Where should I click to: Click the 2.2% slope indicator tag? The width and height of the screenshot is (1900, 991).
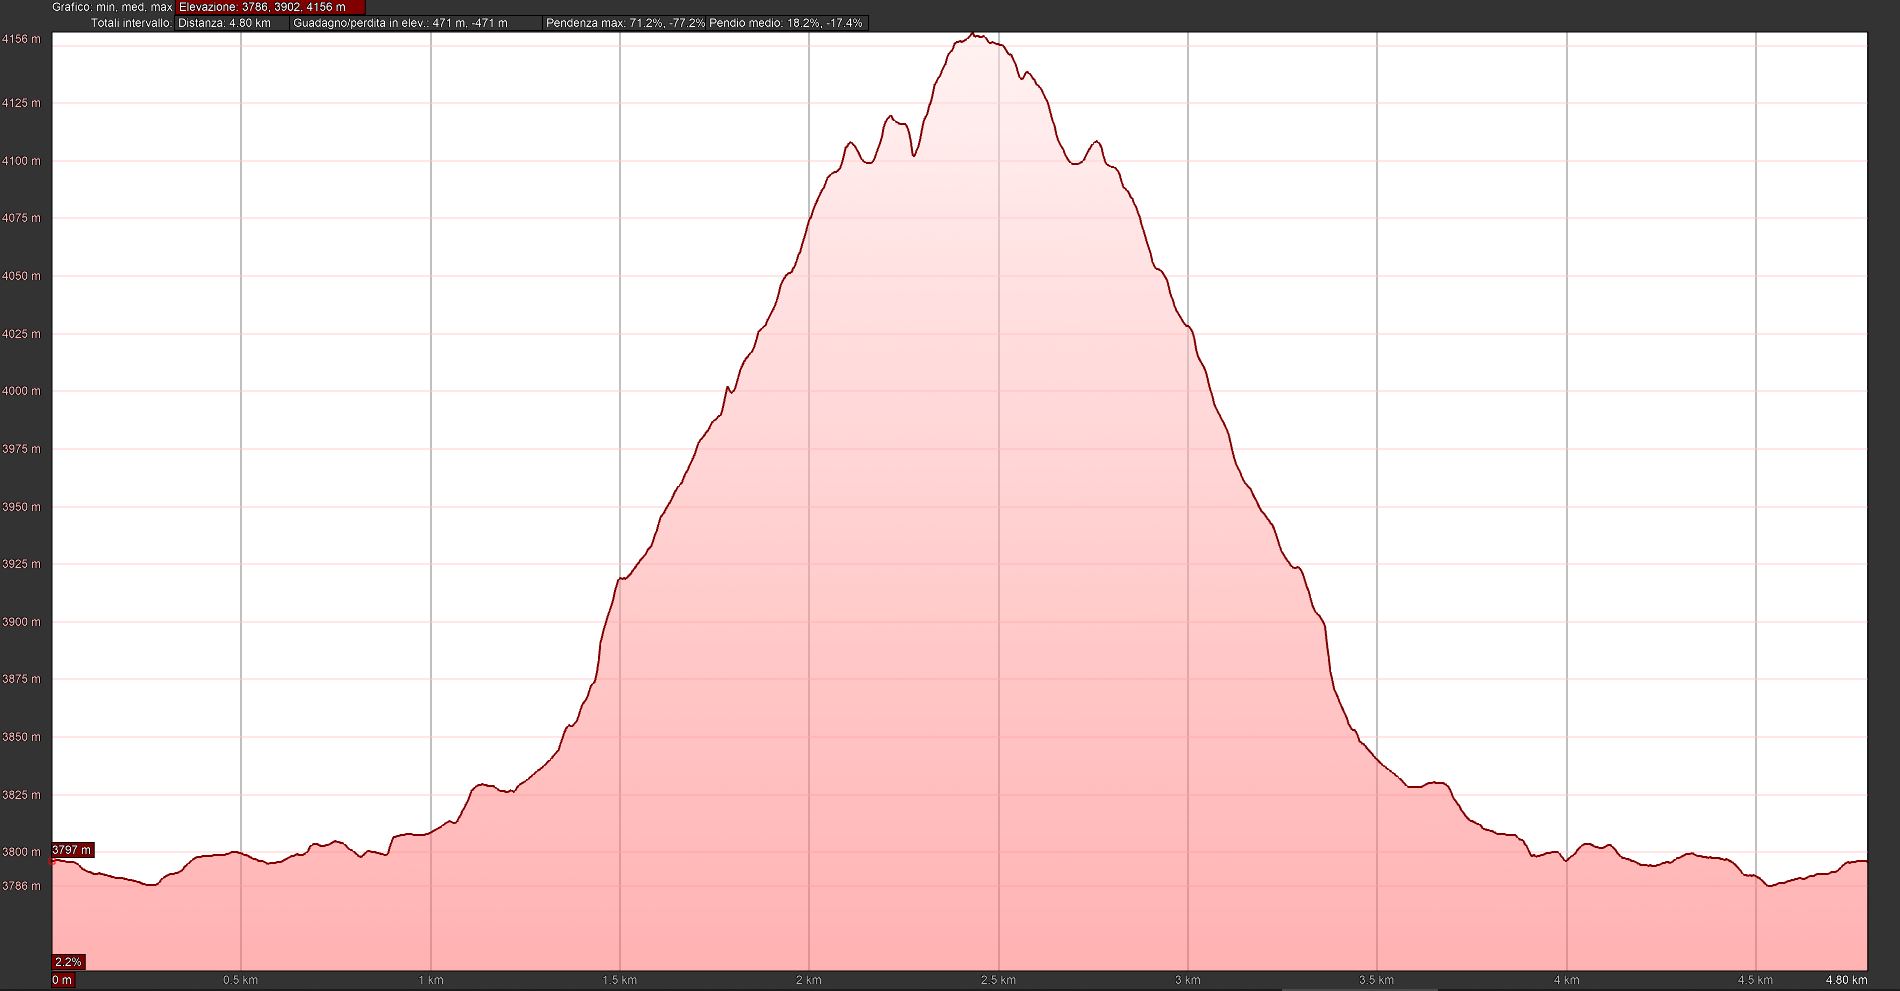(68, 962)
